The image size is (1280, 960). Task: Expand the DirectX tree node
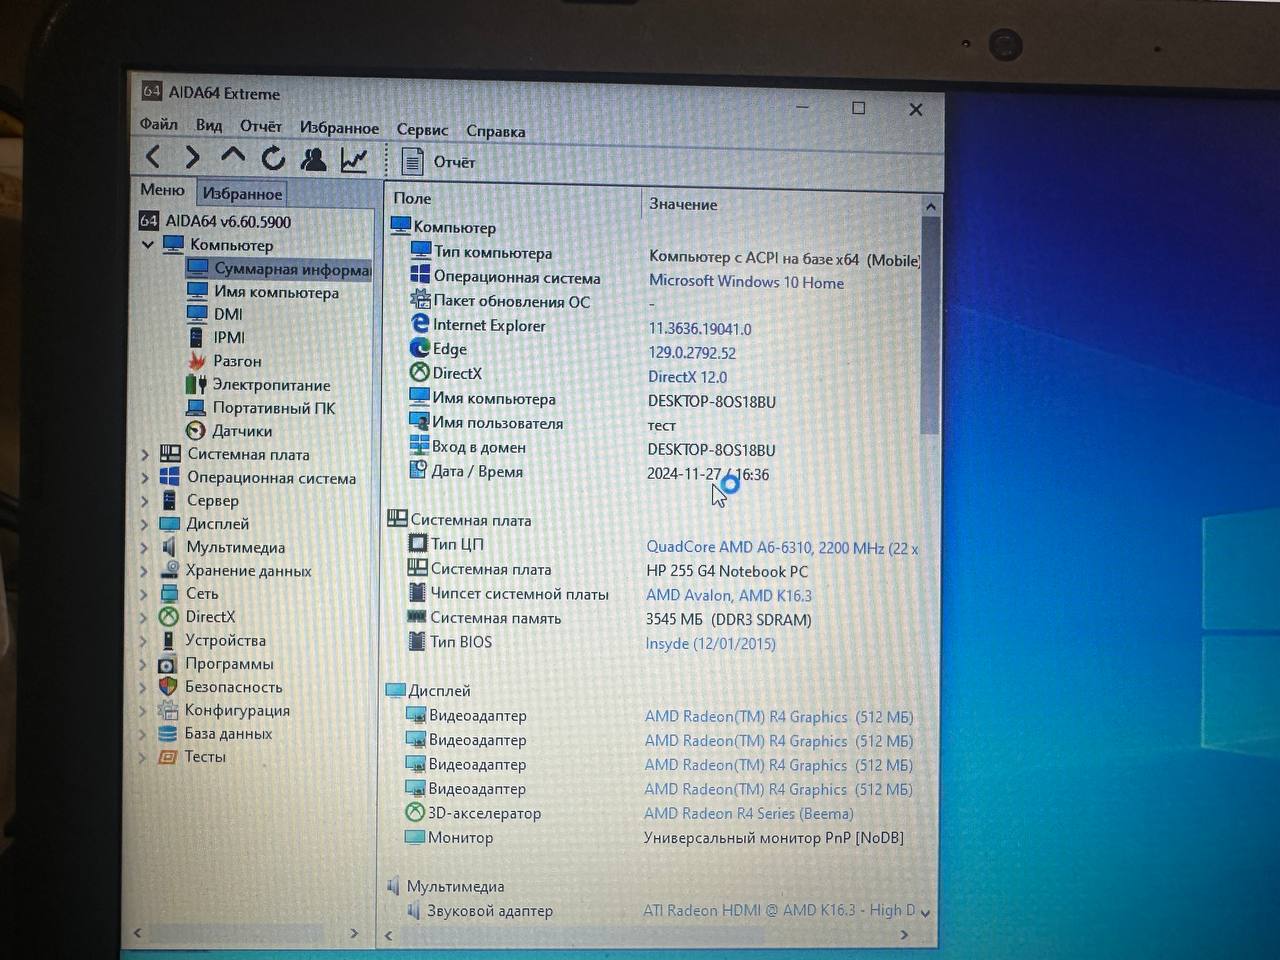coord(145,617)
